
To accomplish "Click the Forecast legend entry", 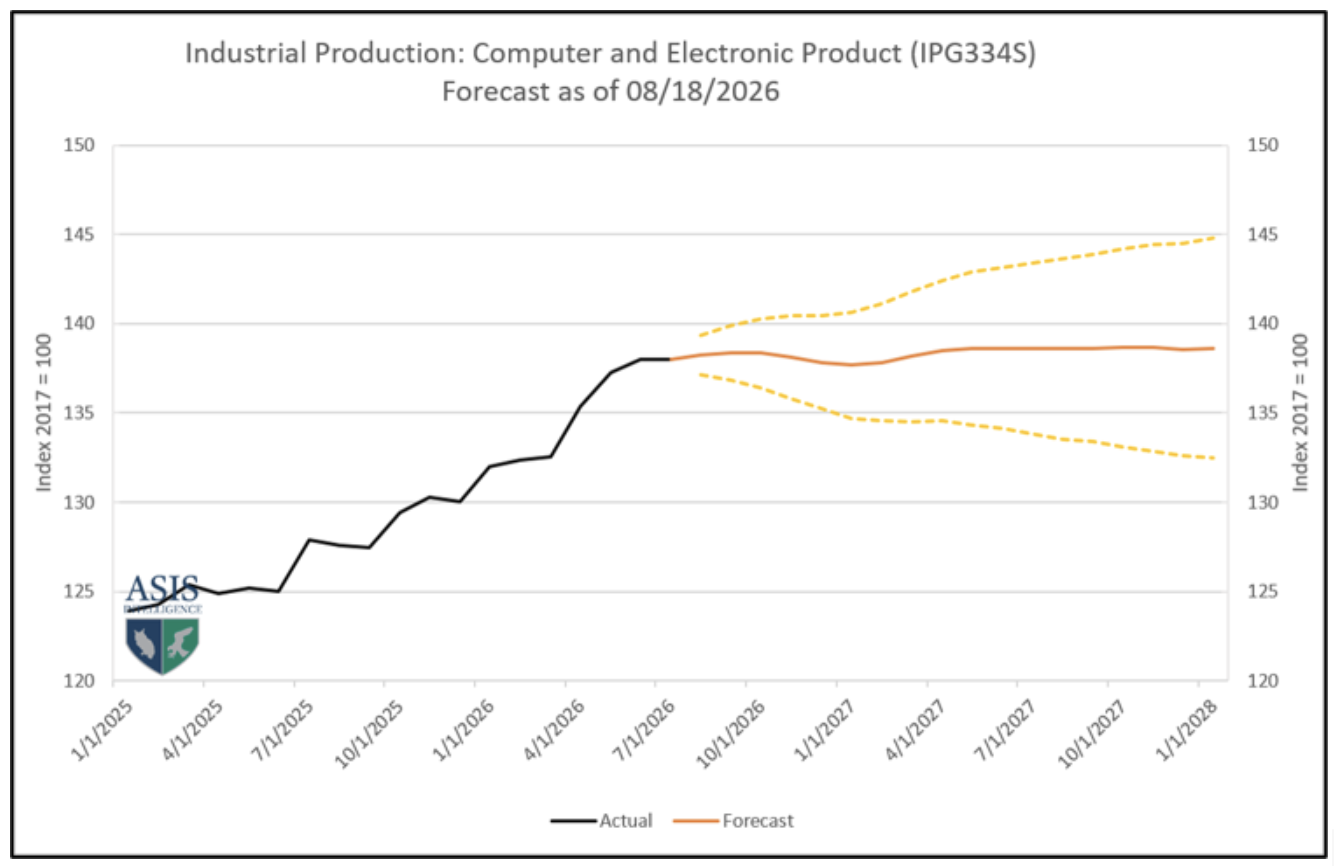I will coord(735,821).
